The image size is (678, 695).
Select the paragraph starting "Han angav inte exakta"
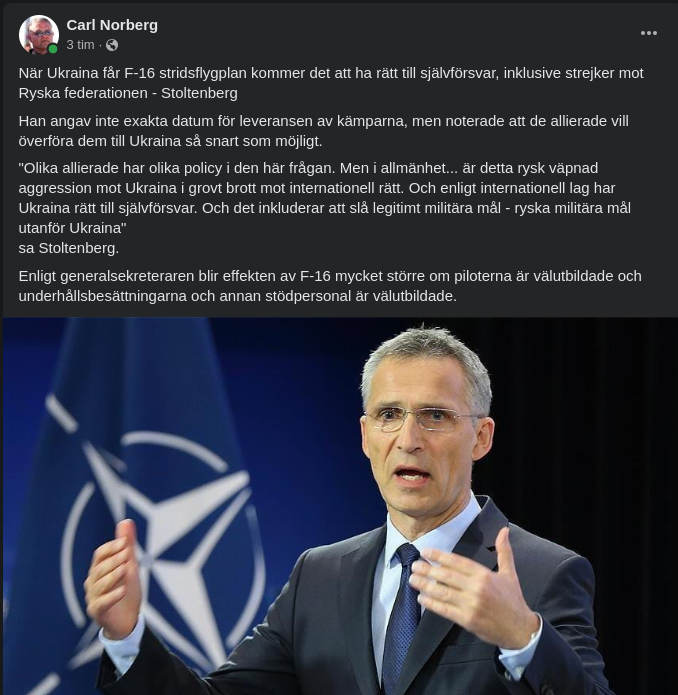(x=323, y=131)
